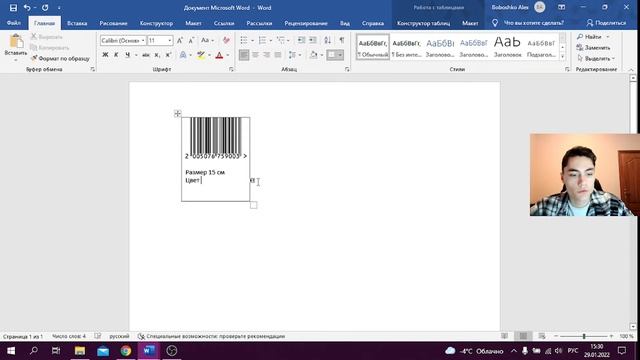Viewport: 640px width, 360px height.
Task: Apply the Обычный style
Action: (373, 47)
